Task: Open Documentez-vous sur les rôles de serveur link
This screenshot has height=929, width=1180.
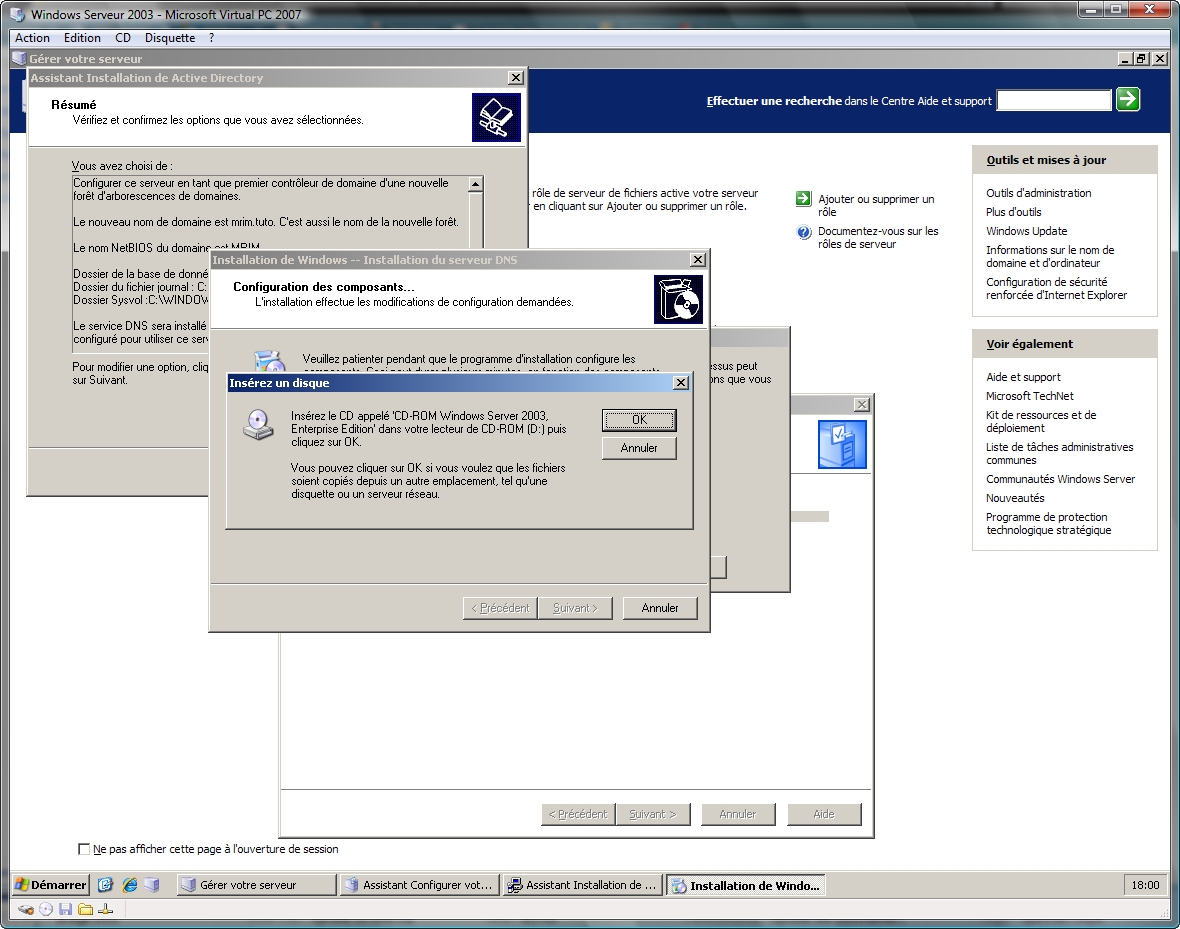Action: [x=878, y=238]
